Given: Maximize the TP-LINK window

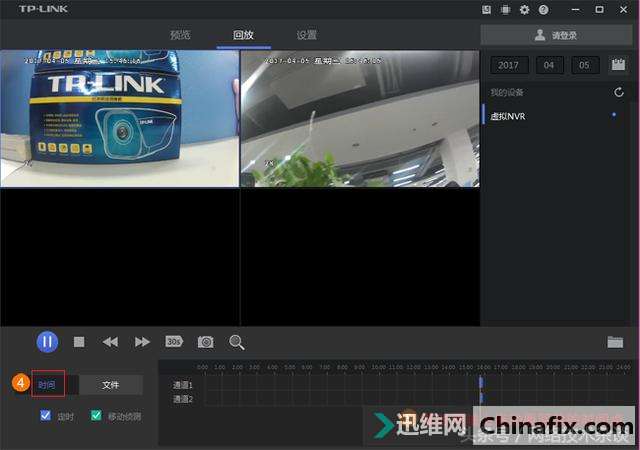Looking at the screenshot, I should 599,9.
